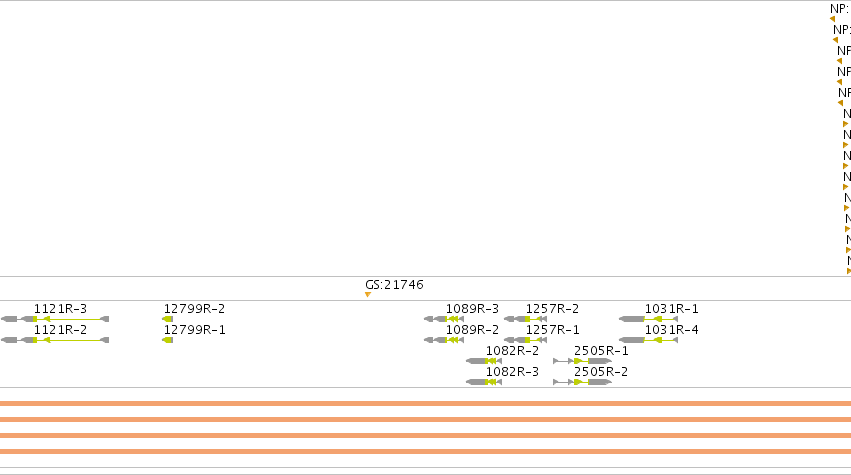851x475 pixels.
Task: Click the bottom orange track bar
Action: [426, 452]
